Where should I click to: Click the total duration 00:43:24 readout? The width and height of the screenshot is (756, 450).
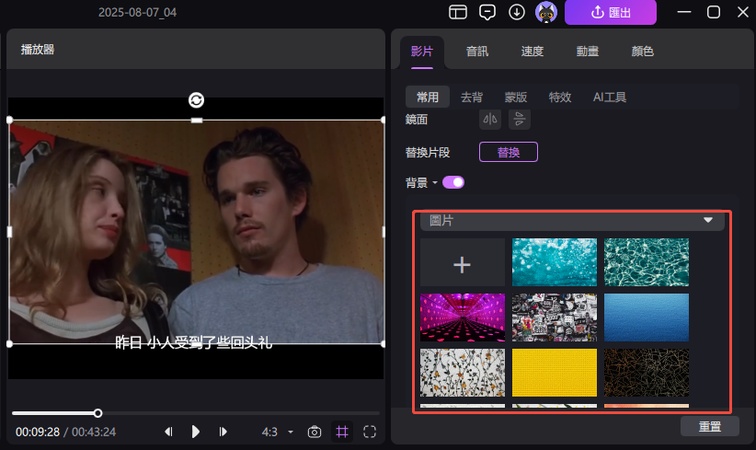[x=94, y=432]
